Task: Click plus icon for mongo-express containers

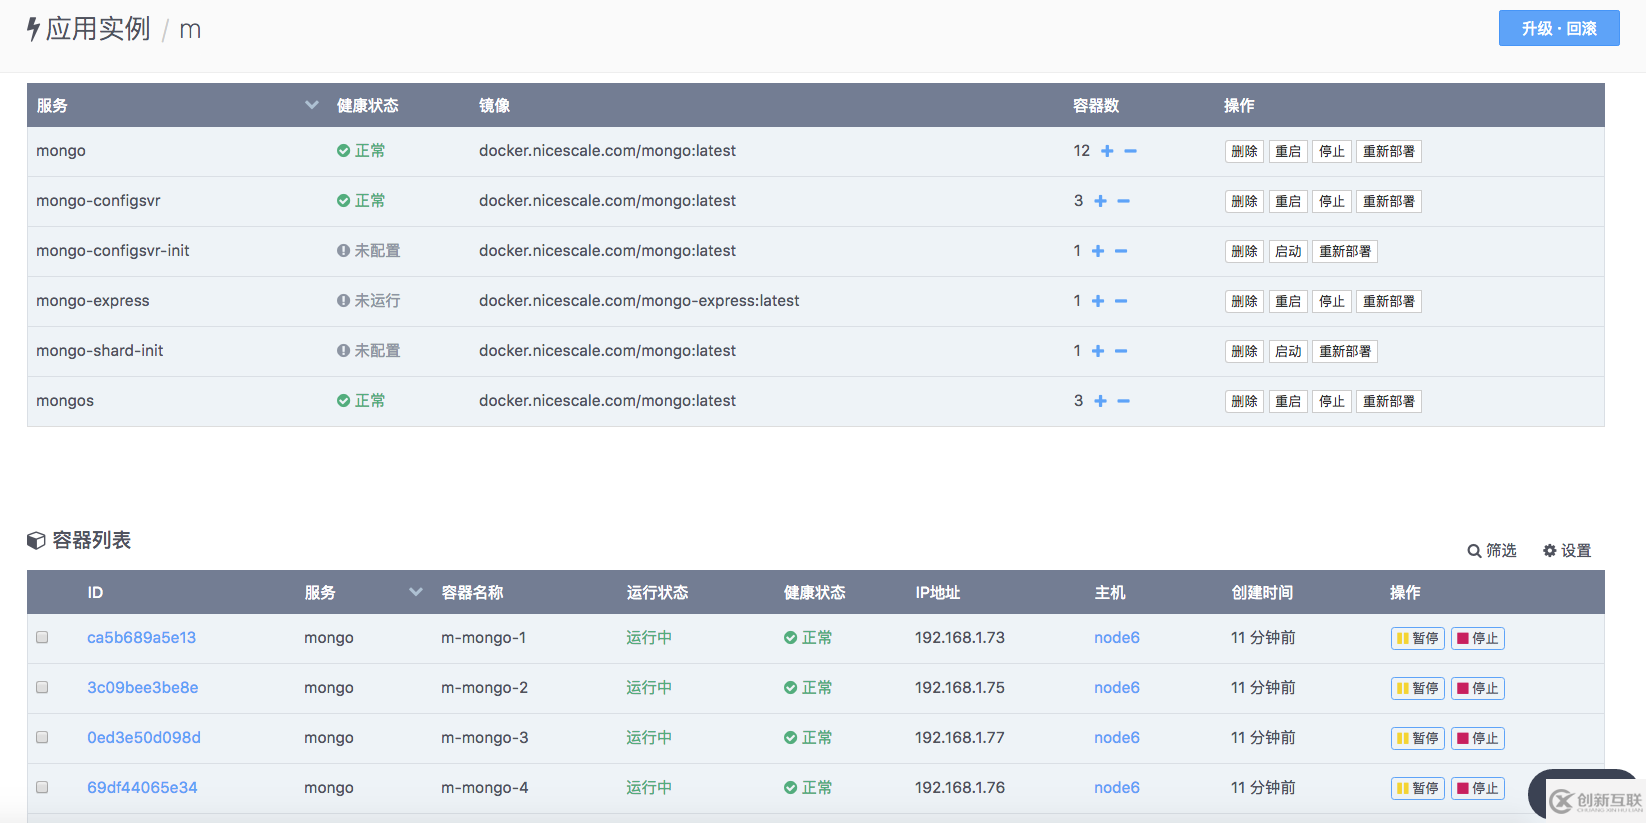Action: coord(1098,301)
